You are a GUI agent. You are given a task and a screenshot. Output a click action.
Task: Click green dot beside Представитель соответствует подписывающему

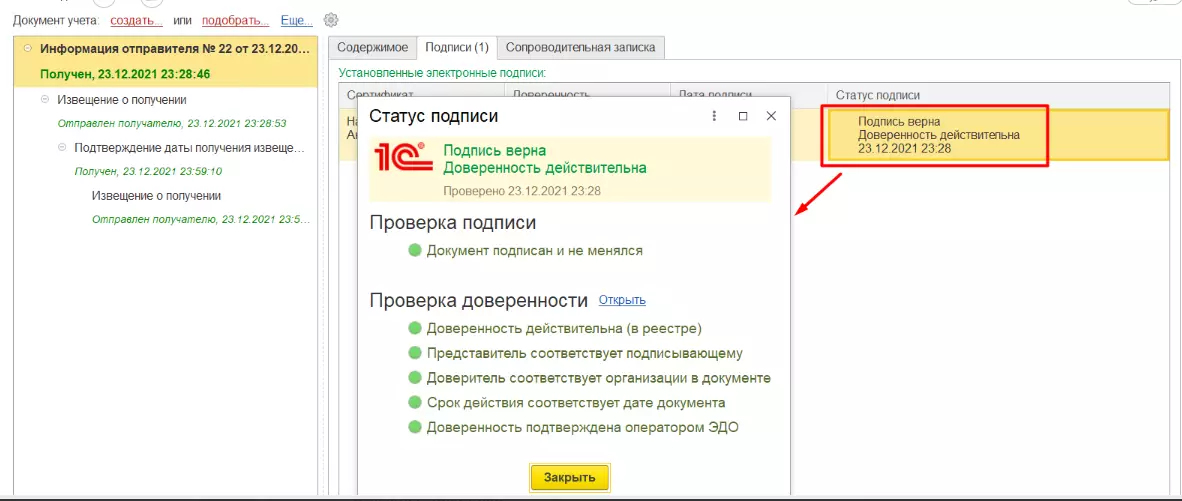point(414,353)
